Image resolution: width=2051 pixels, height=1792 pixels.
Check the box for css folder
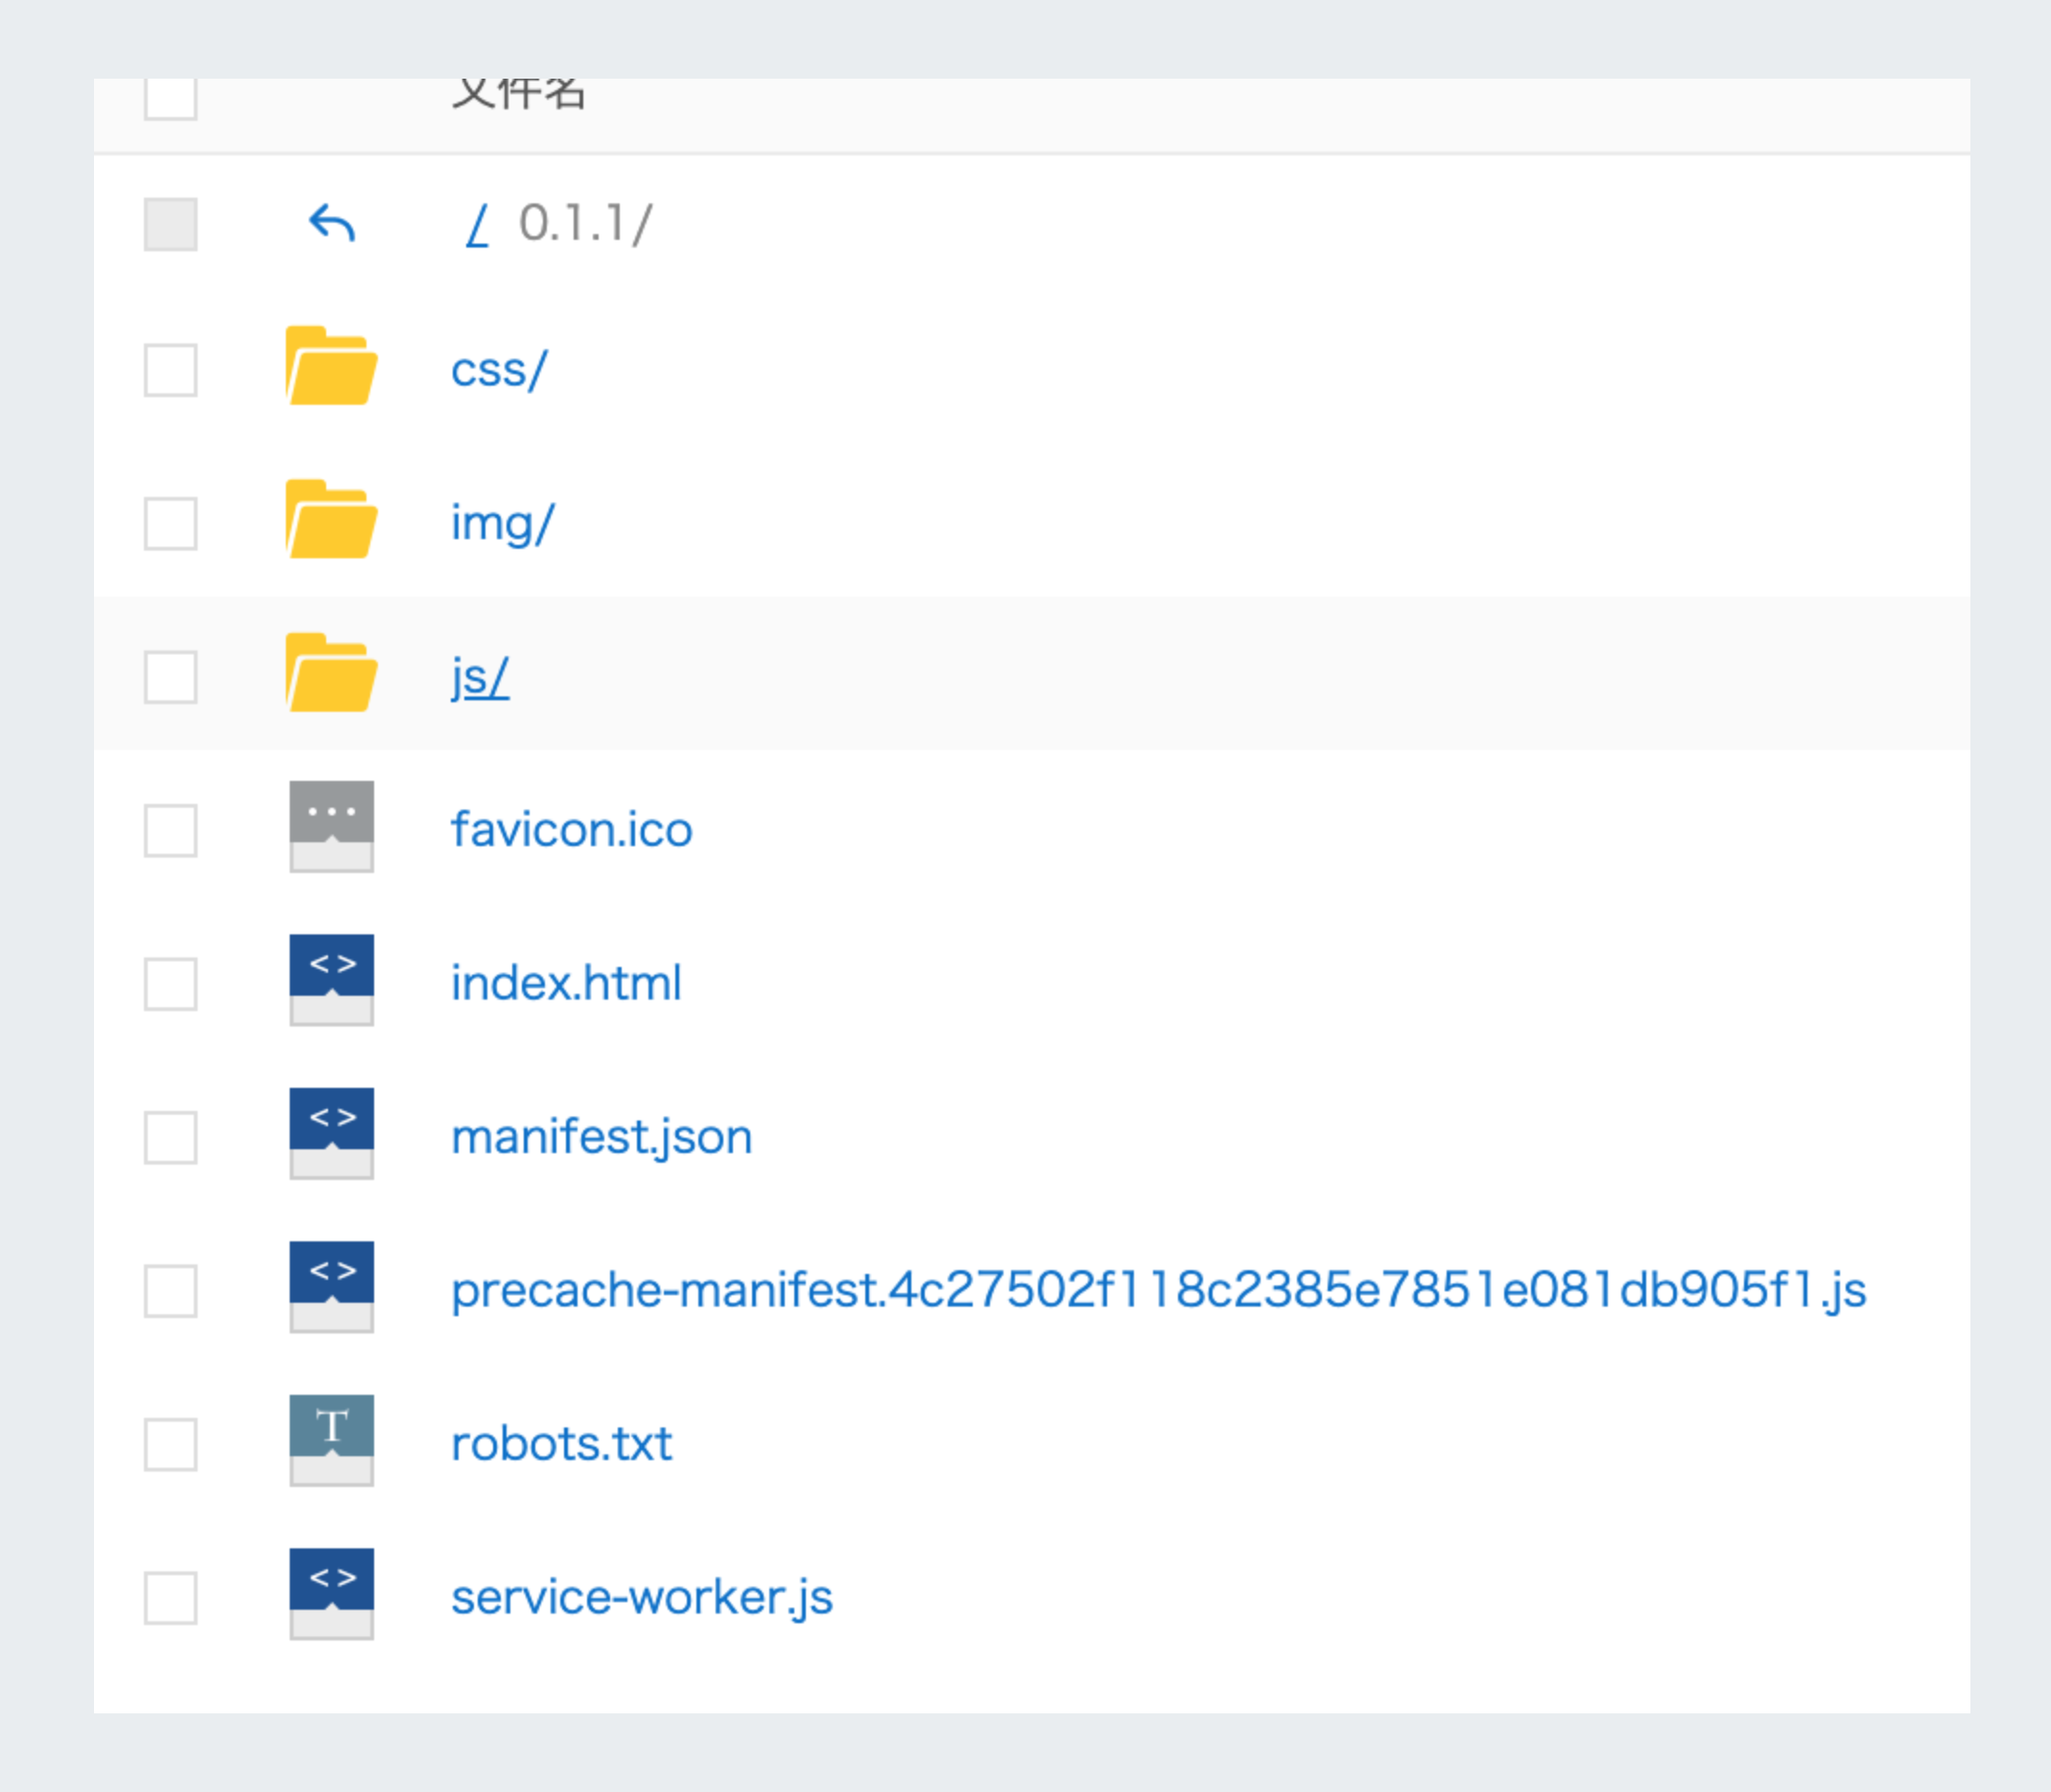click(x=170, y=370)
